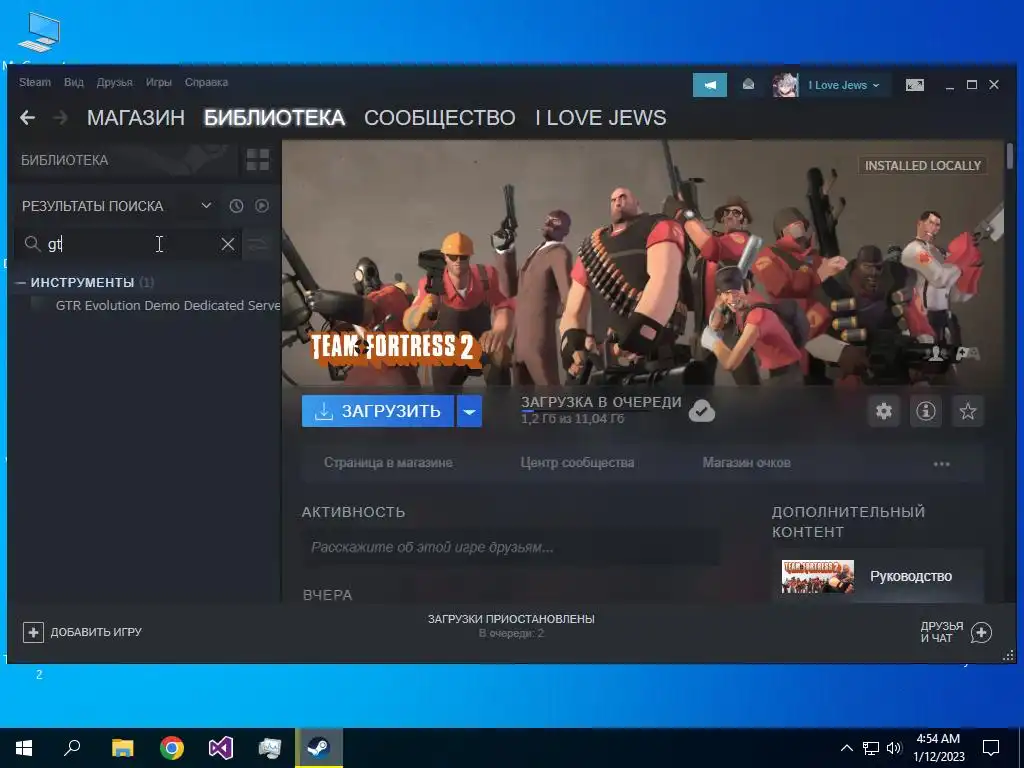Screen dimensions: 1024x768
Task: Switch to Big Picture mode icon
Action: (x=915, y=85)
